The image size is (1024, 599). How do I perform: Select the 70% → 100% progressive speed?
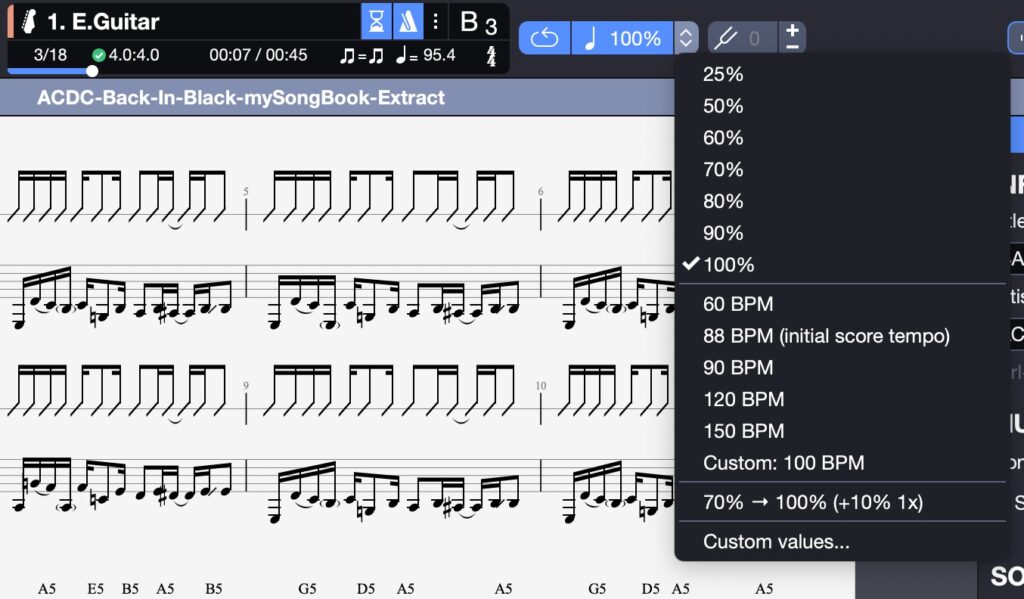click(812, 502)
